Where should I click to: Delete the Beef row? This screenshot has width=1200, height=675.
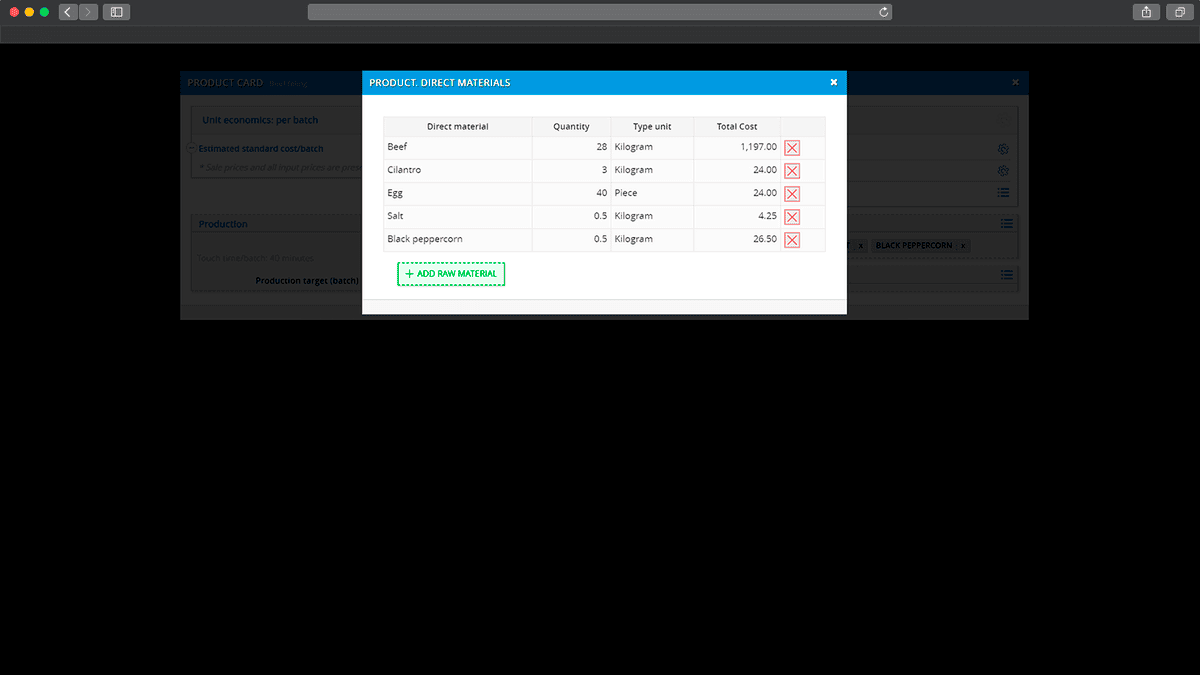[x=792, y=148]
